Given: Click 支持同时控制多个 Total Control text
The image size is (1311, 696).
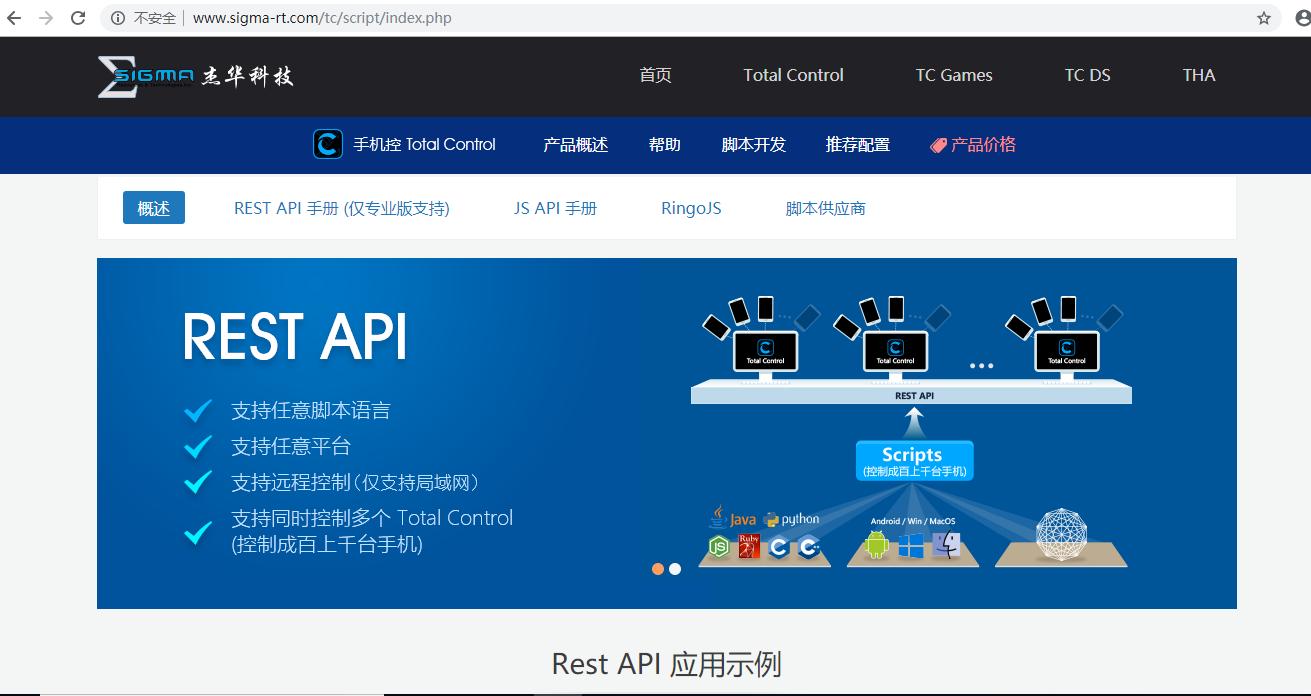Looking at the screenshot, I should click(x=372, y=518).
